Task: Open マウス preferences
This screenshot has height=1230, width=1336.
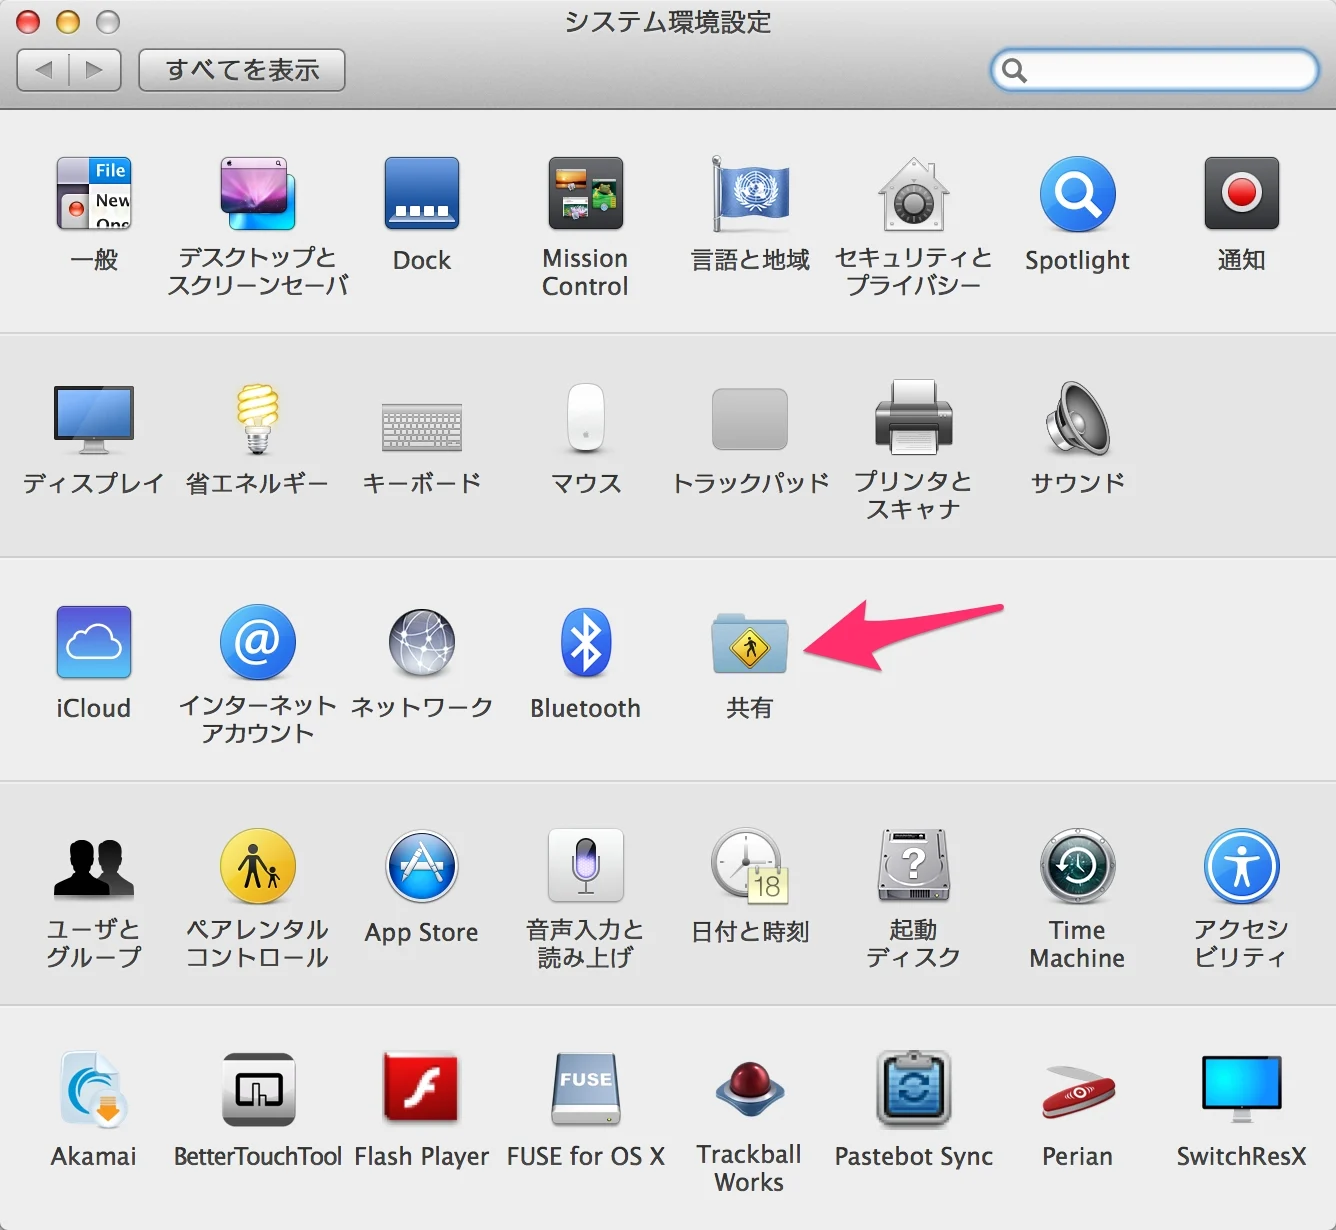Action: pyautogui.click(x=586, y=418)
